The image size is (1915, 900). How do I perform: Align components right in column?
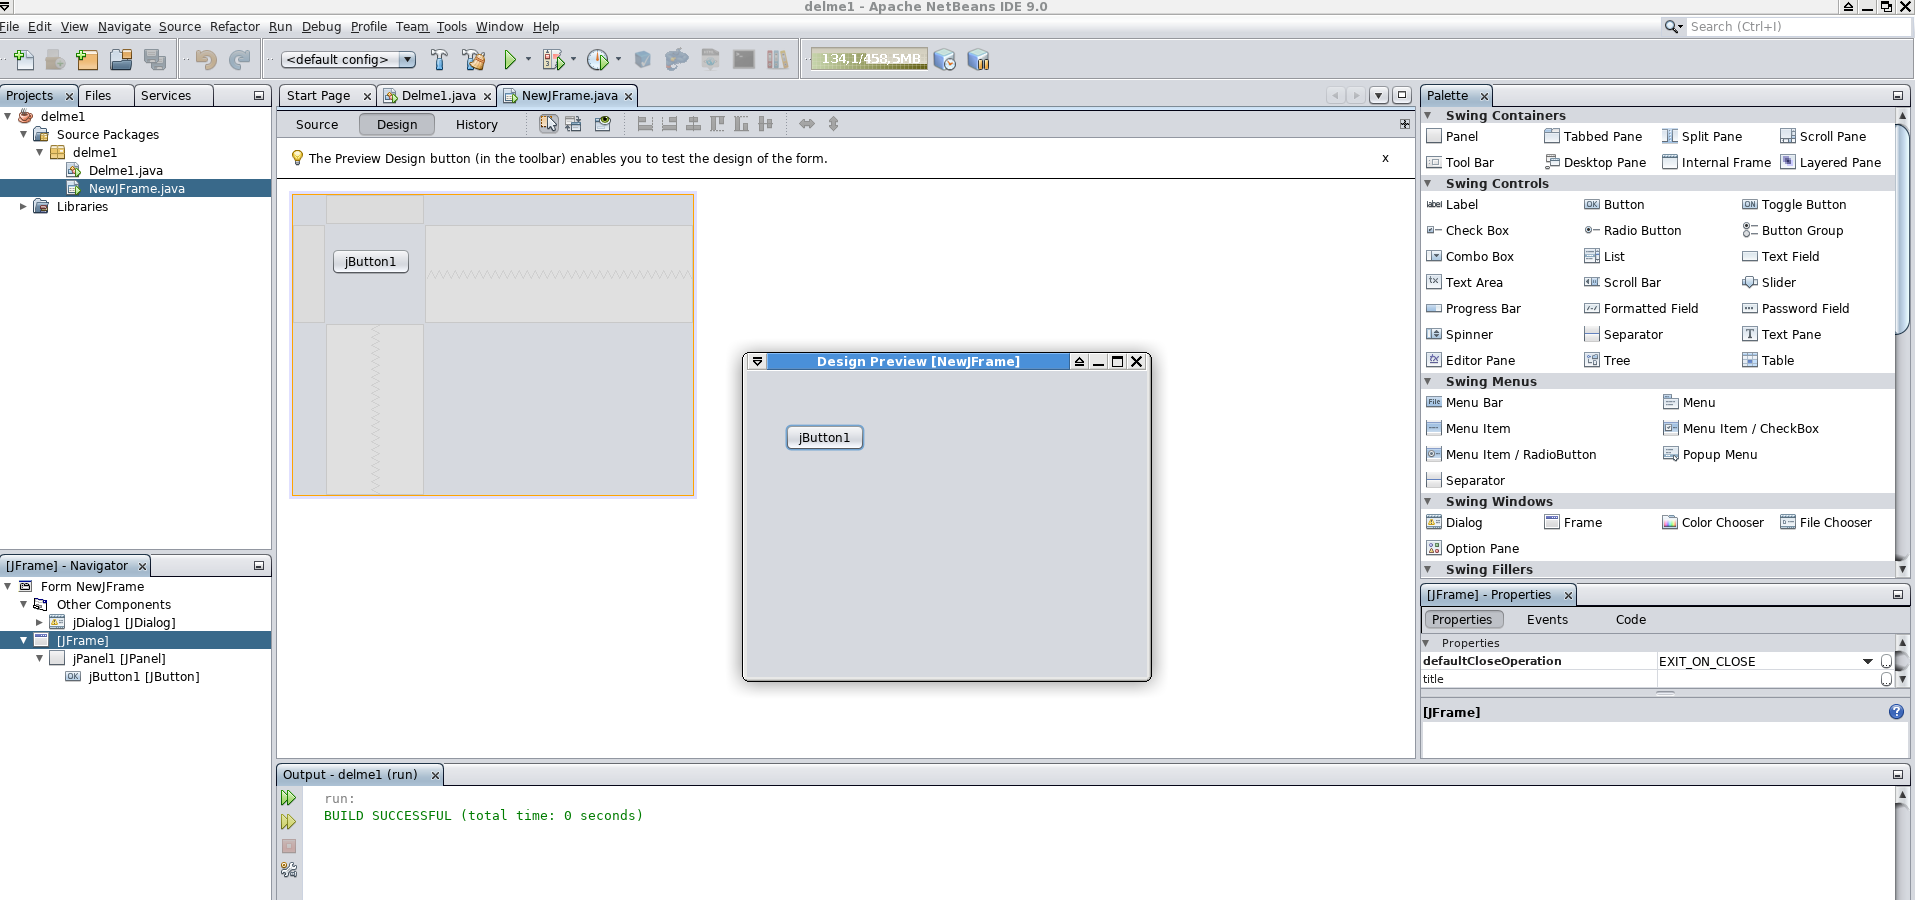(x=669, y=124)
